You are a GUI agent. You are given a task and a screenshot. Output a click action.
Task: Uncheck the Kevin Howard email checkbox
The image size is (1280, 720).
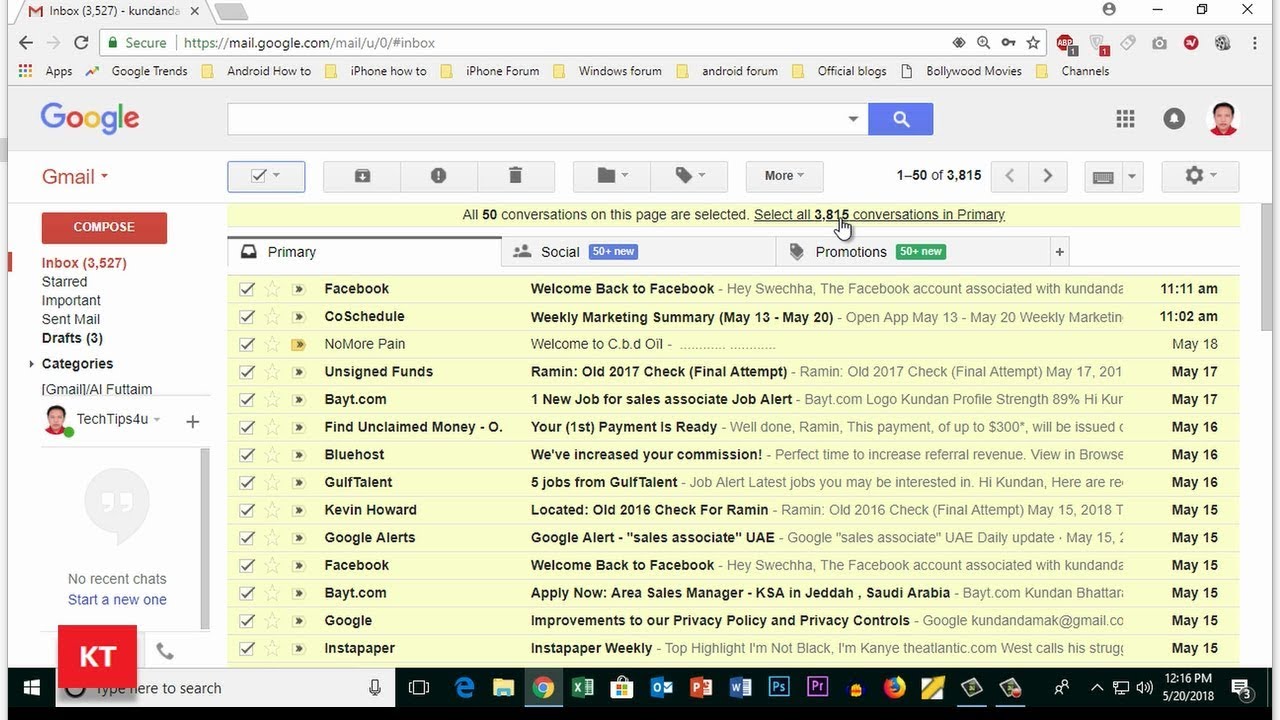click(x=247, y=510)
